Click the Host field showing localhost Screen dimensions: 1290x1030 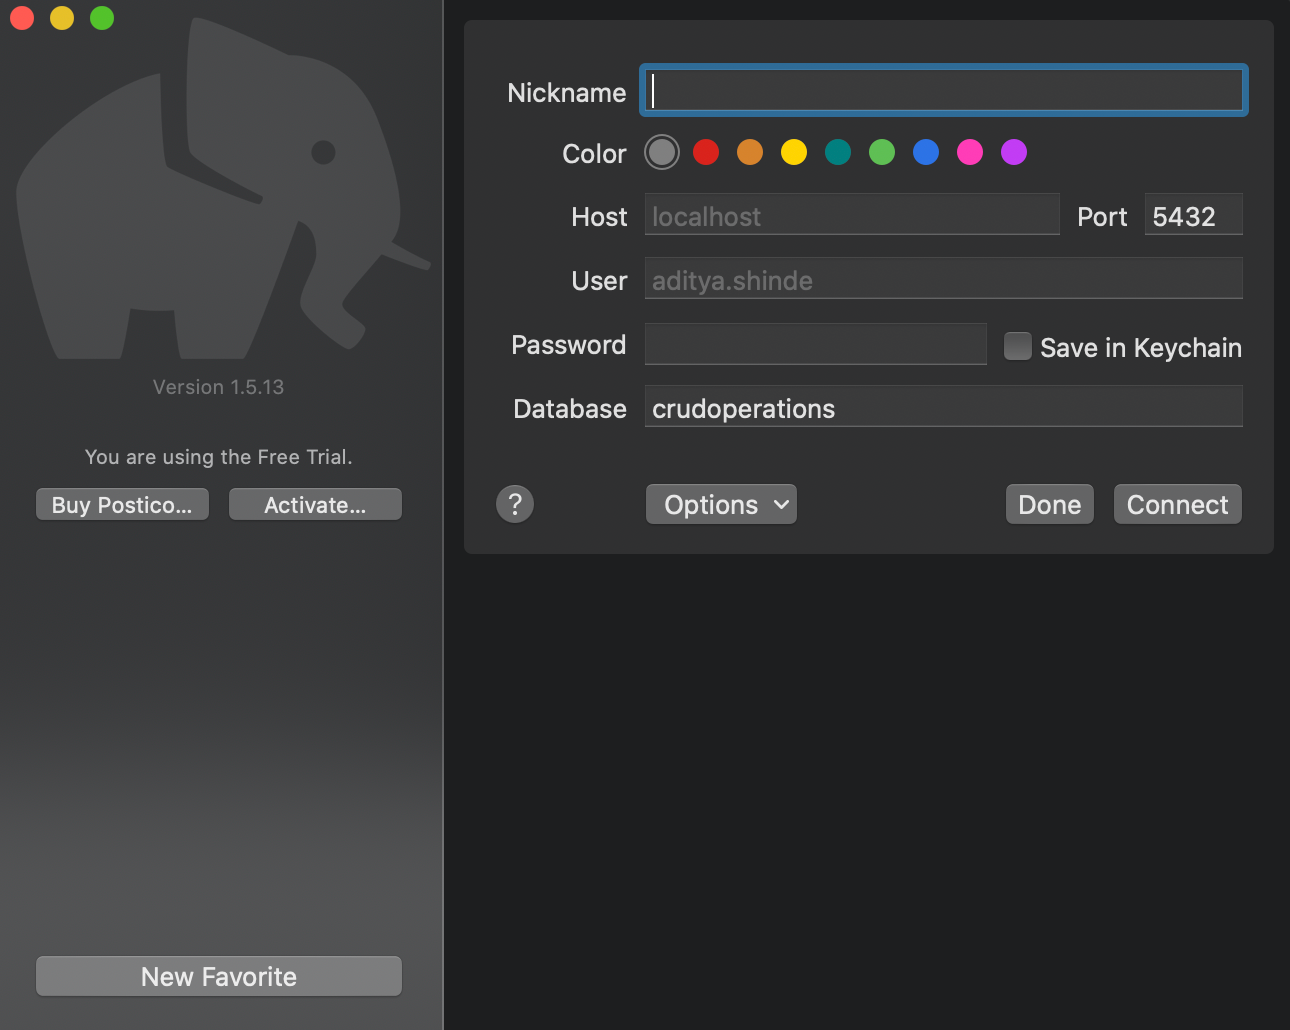tap(852, 215)
